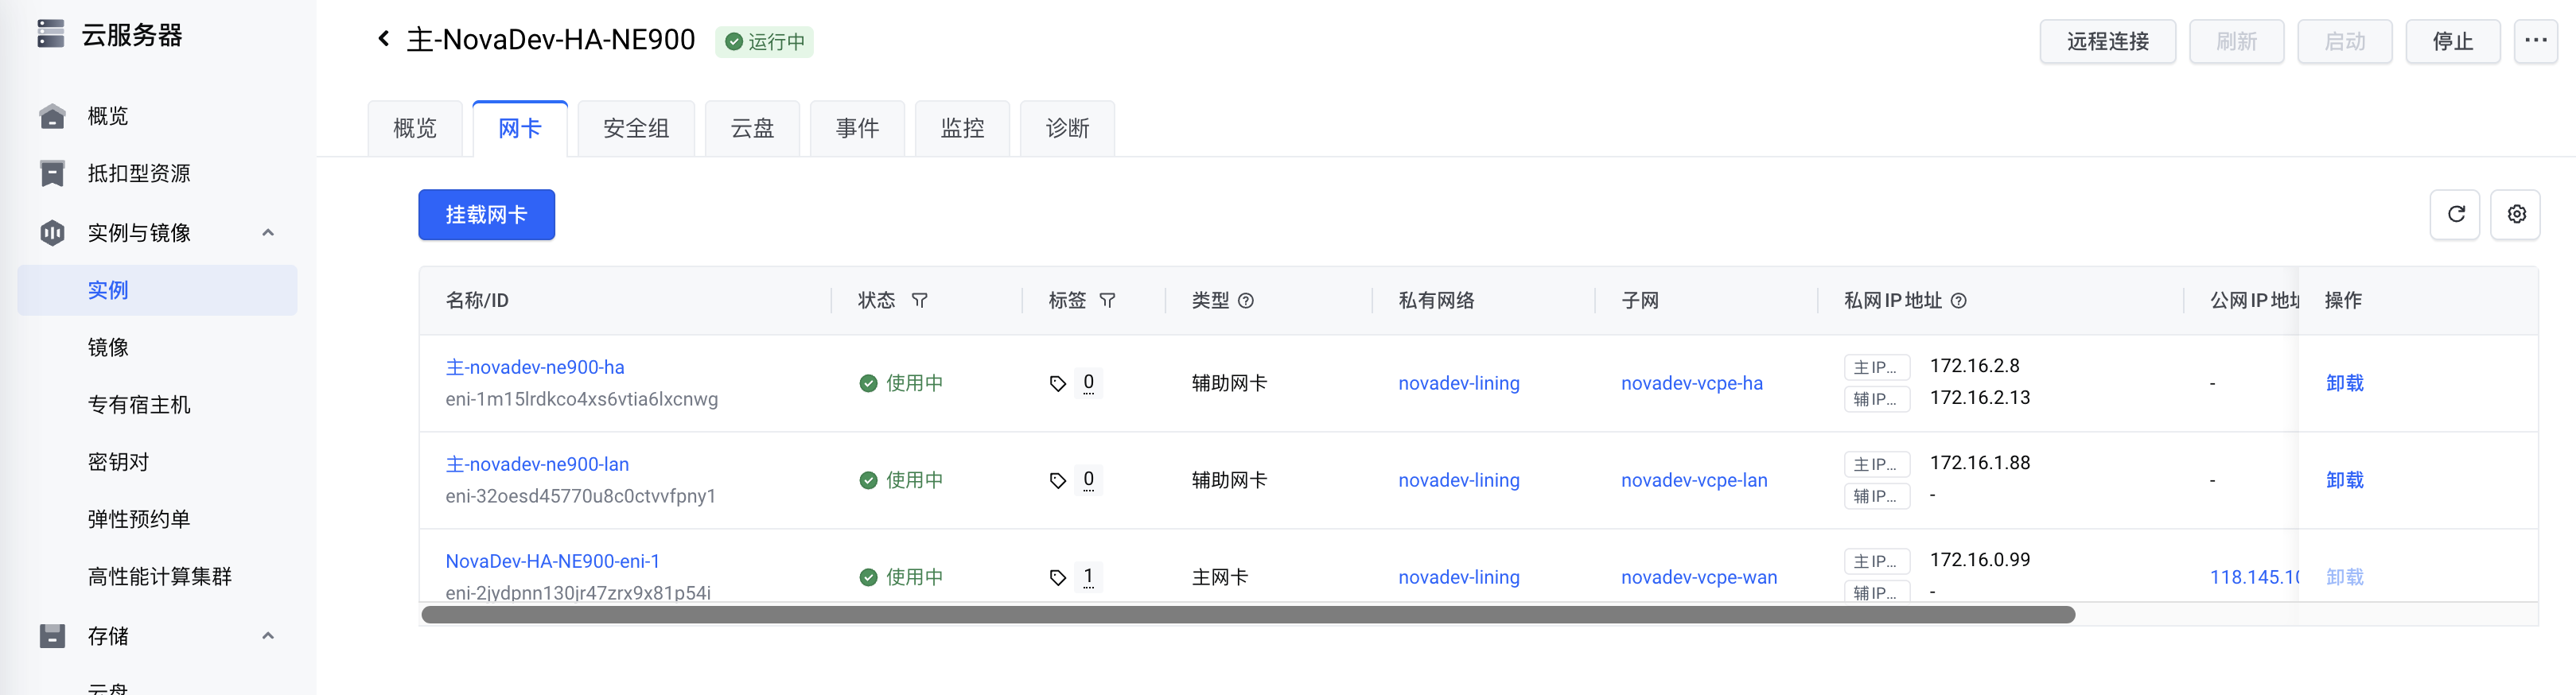Click status check icon of 主-novadev-ne900-ha
This screenshot has height=695, width=2576.
coord(868,383)
